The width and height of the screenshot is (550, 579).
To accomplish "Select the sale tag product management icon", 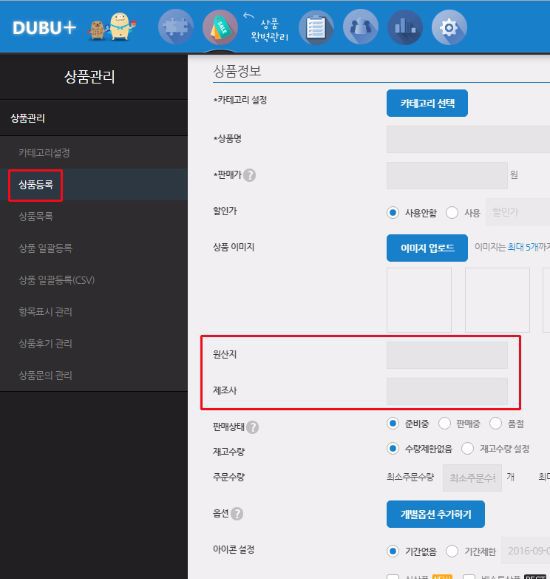I will point(220,27).
